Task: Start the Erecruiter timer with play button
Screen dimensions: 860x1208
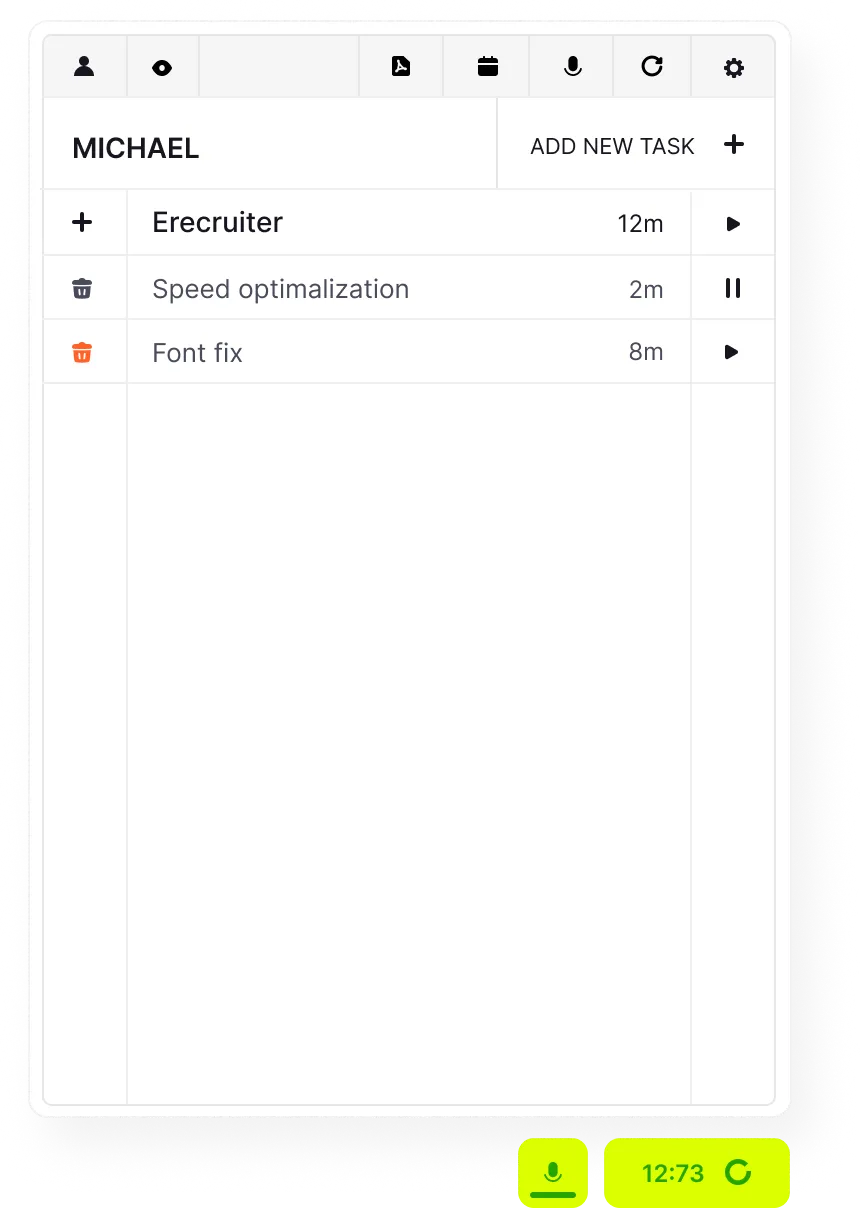Action: [733, 224]
